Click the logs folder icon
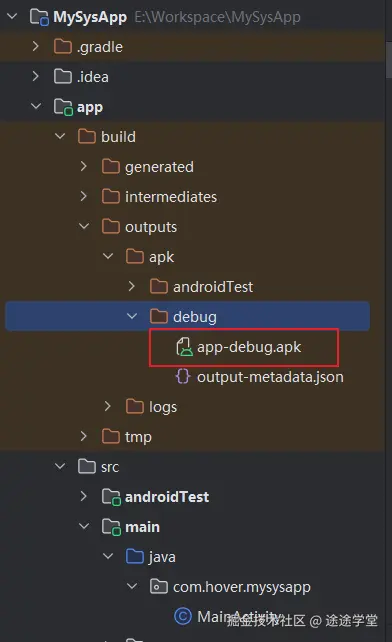The height and width of the screenshot is (642, 392). tap(135, 406)
